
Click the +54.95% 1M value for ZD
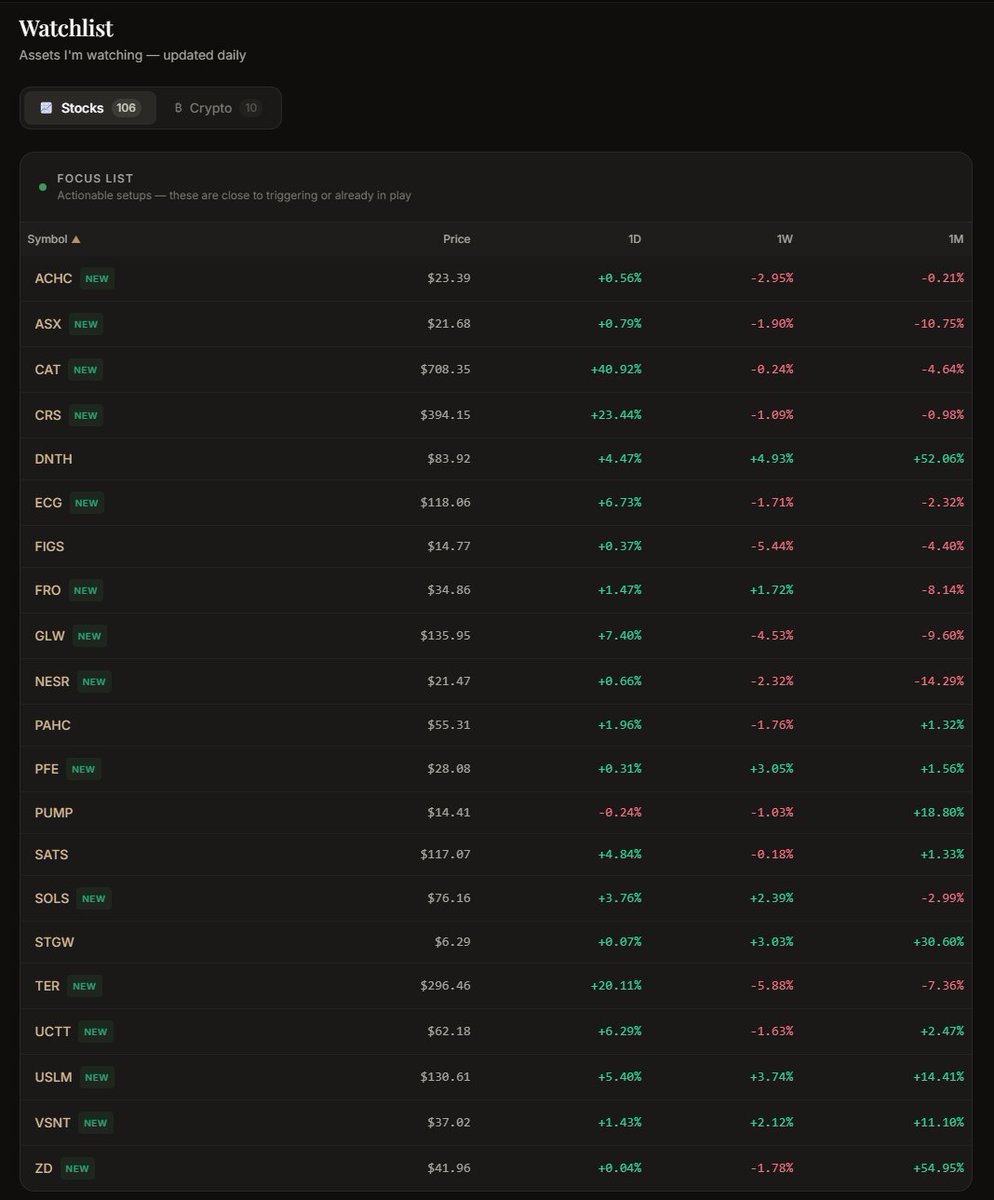tap(939, 1168)
